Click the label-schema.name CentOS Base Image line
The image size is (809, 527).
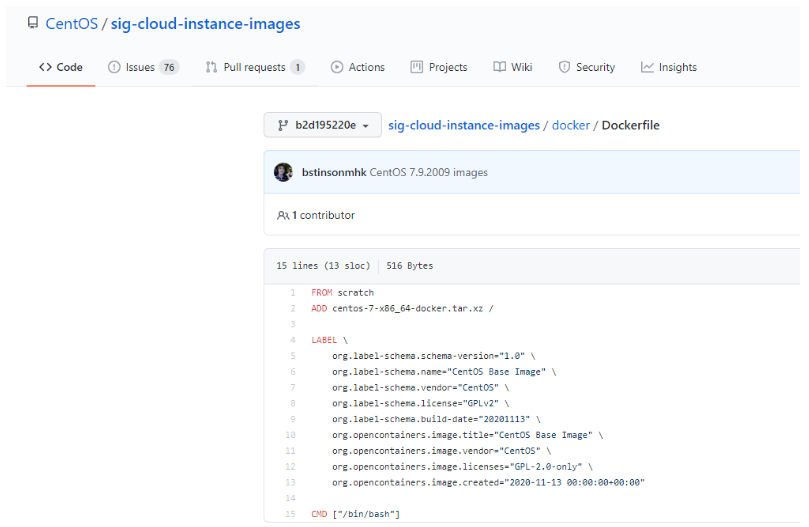point(444,372)
